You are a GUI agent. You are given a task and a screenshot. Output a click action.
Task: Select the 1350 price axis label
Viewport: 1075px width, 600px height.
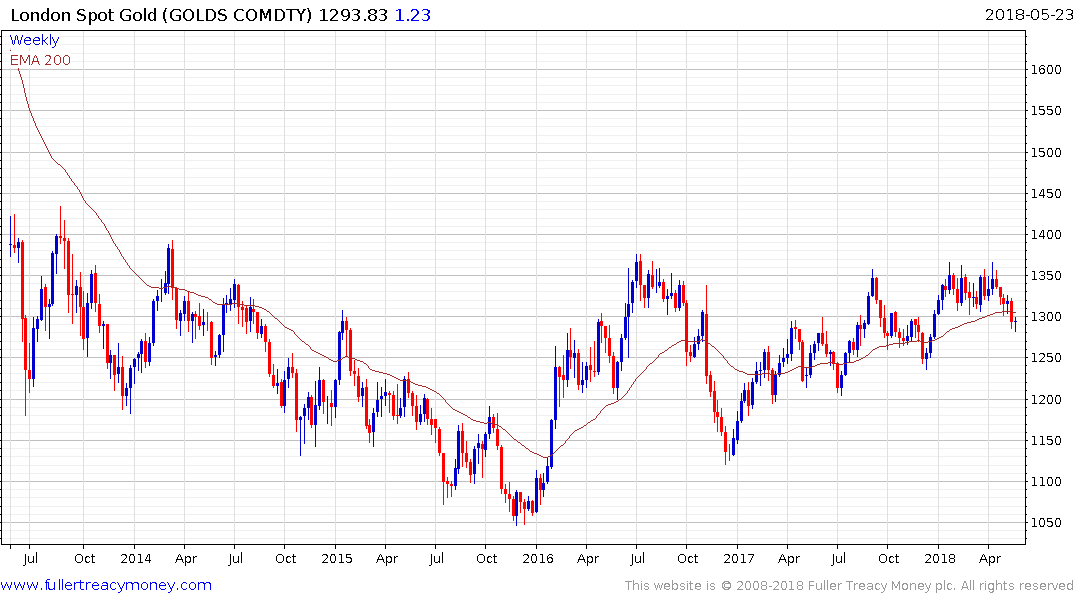(x=1046, y=276)
